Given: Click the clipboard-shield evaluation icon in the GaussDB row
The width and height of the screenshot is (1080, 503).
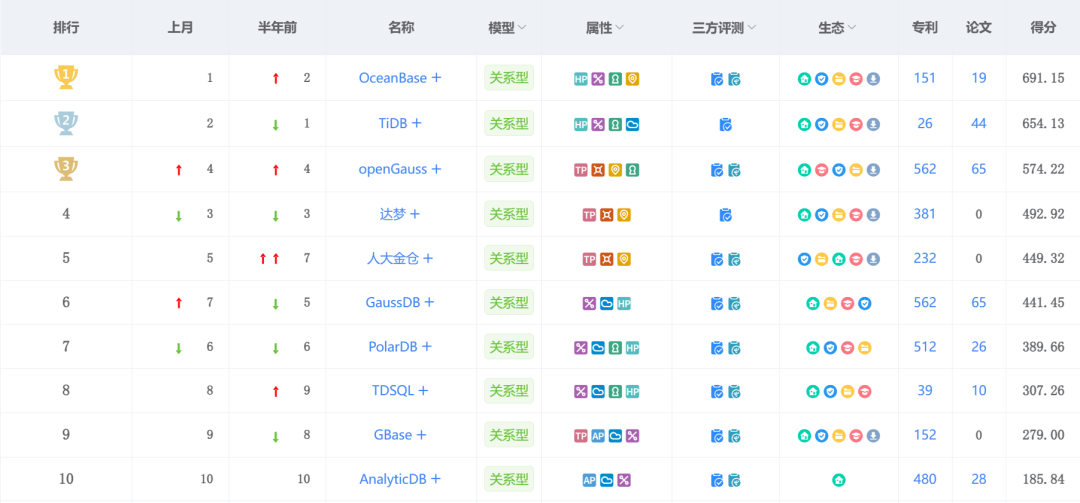Looking at the screenshot, I should pos(734,303).
